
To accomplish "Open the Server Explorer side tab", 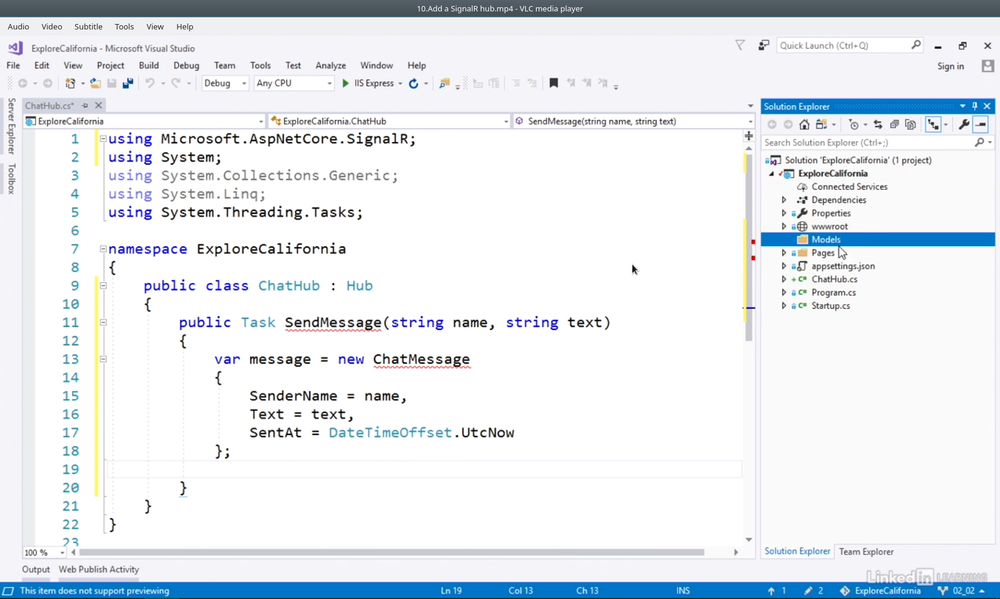I will click(x=11, y=126).
